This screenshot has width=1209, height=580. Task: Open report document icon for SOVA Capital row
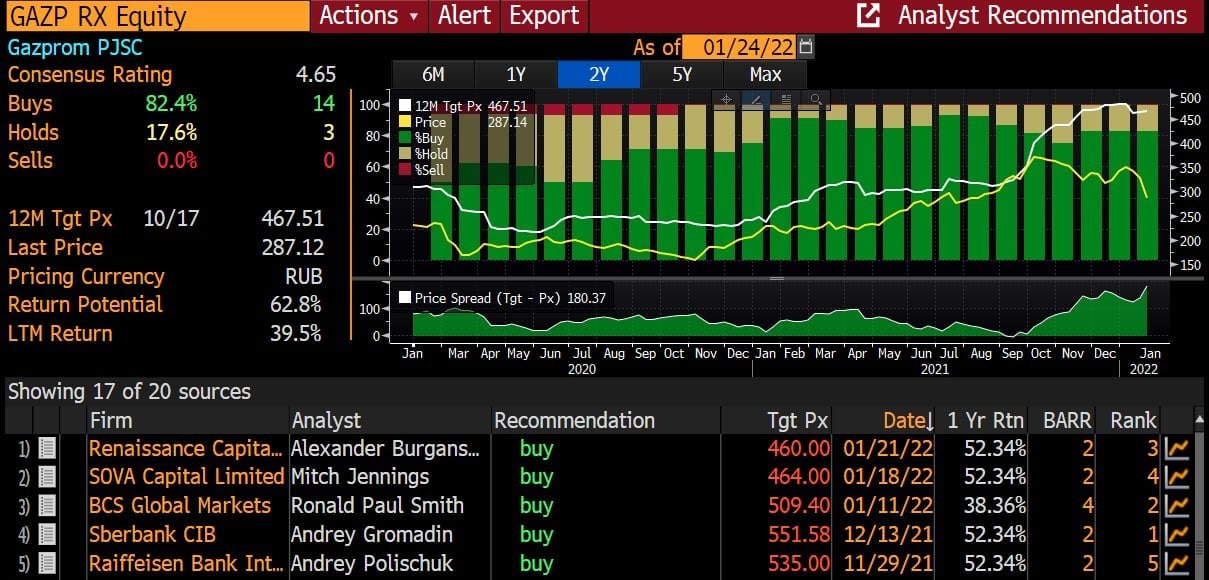coord(46,477)
